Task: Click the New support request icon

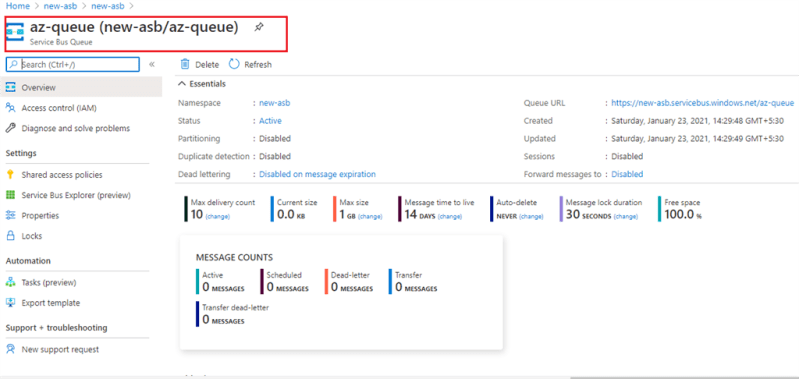Action: tap(10, 349)
